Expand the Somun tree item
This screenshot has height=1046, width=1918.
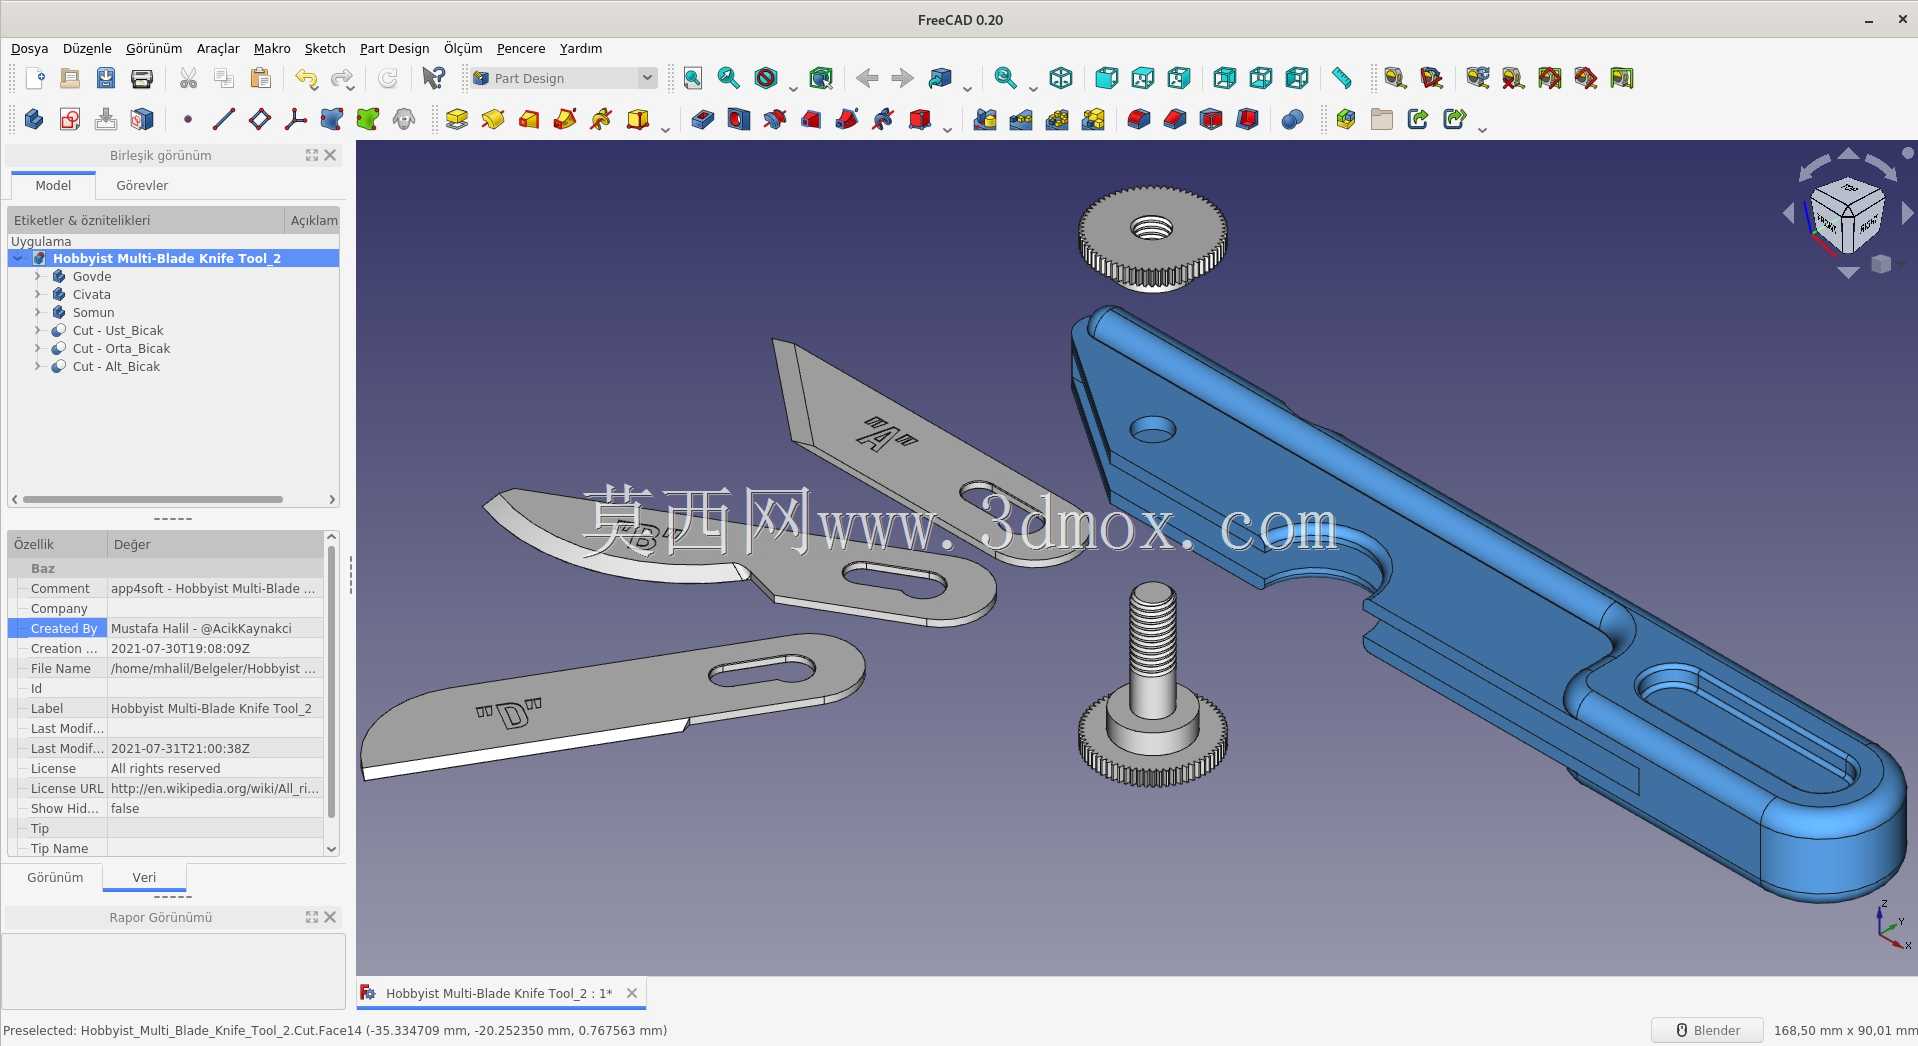[38, 313]
